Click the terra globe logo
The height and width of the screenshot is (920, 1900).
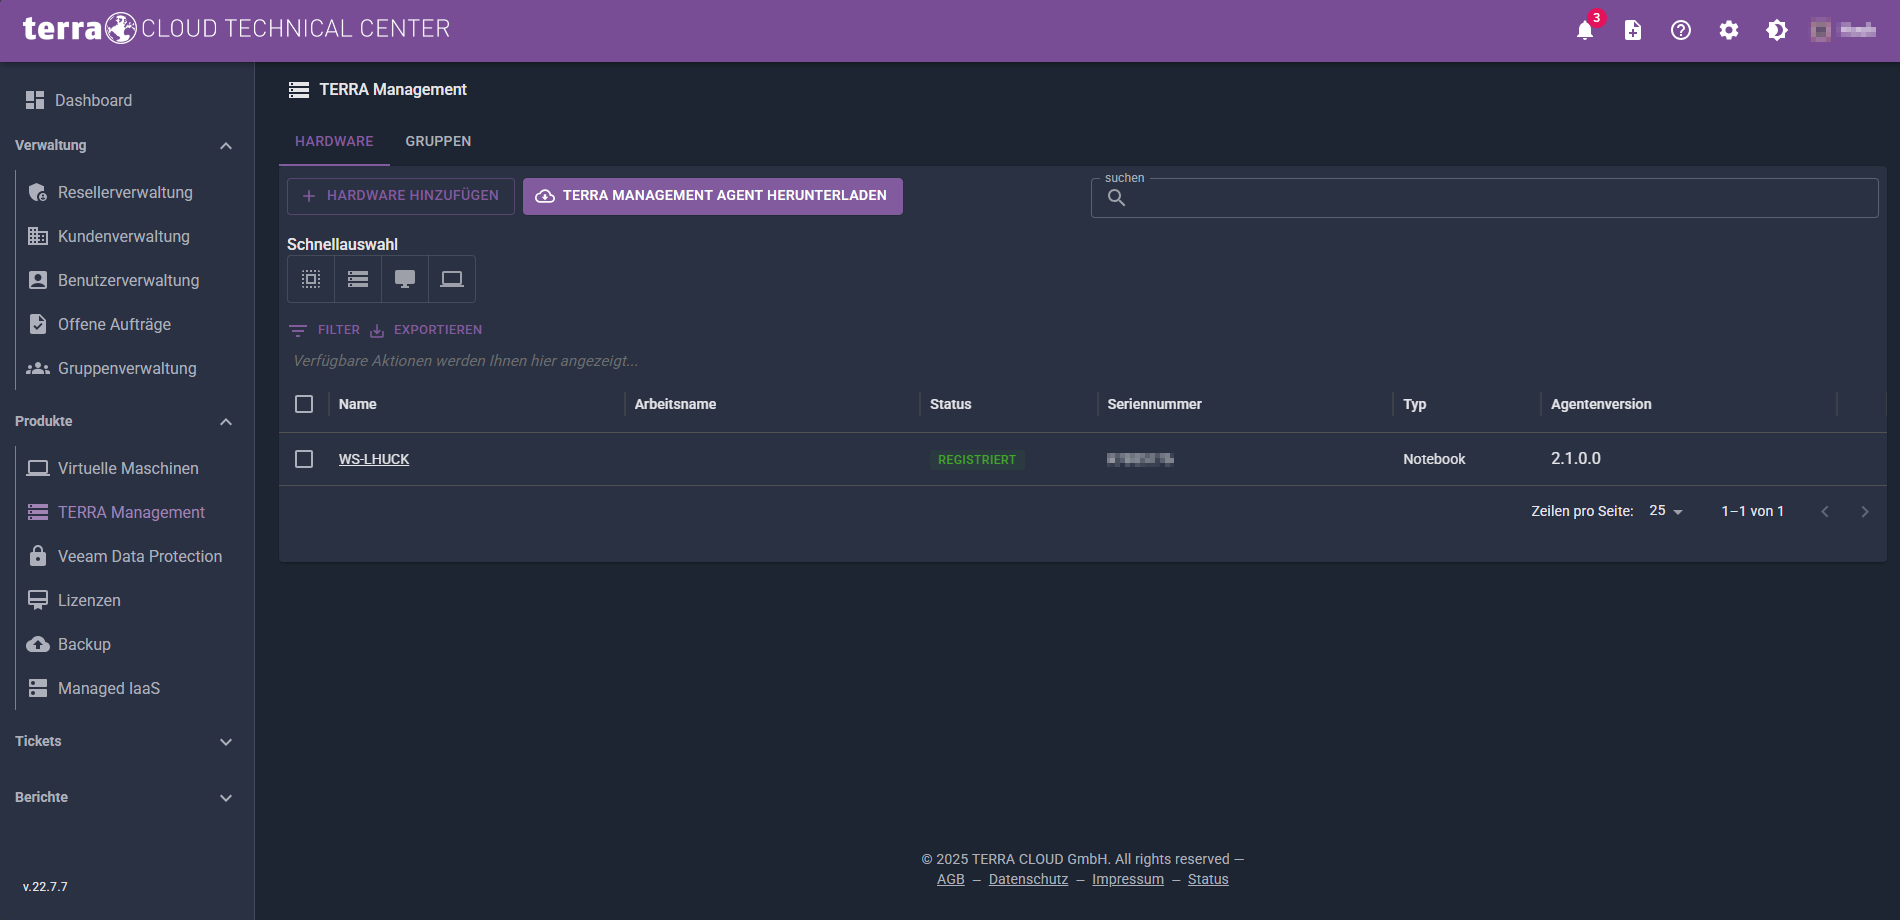pos(121,28)
